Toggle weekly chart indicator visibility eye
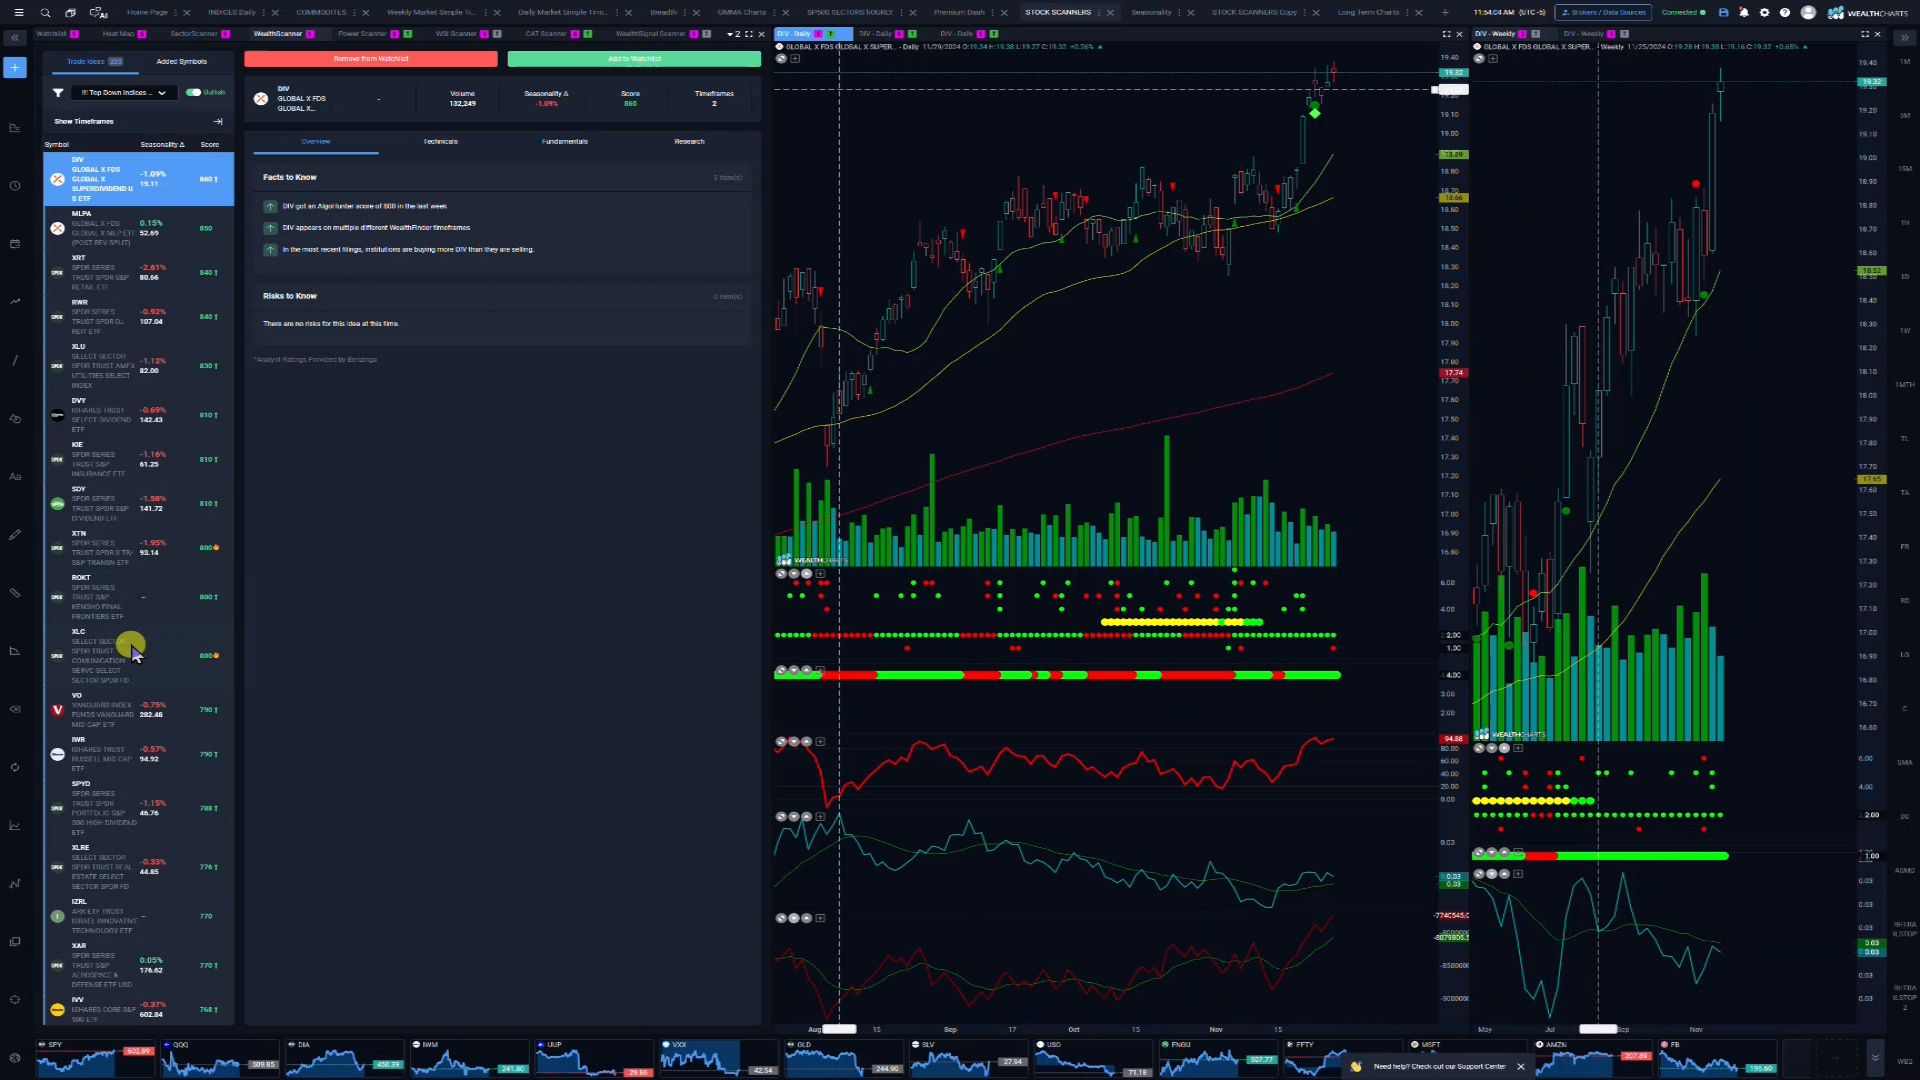Image resolution: width=1920 pixels, height=1080 pixels. (1478, 58)
